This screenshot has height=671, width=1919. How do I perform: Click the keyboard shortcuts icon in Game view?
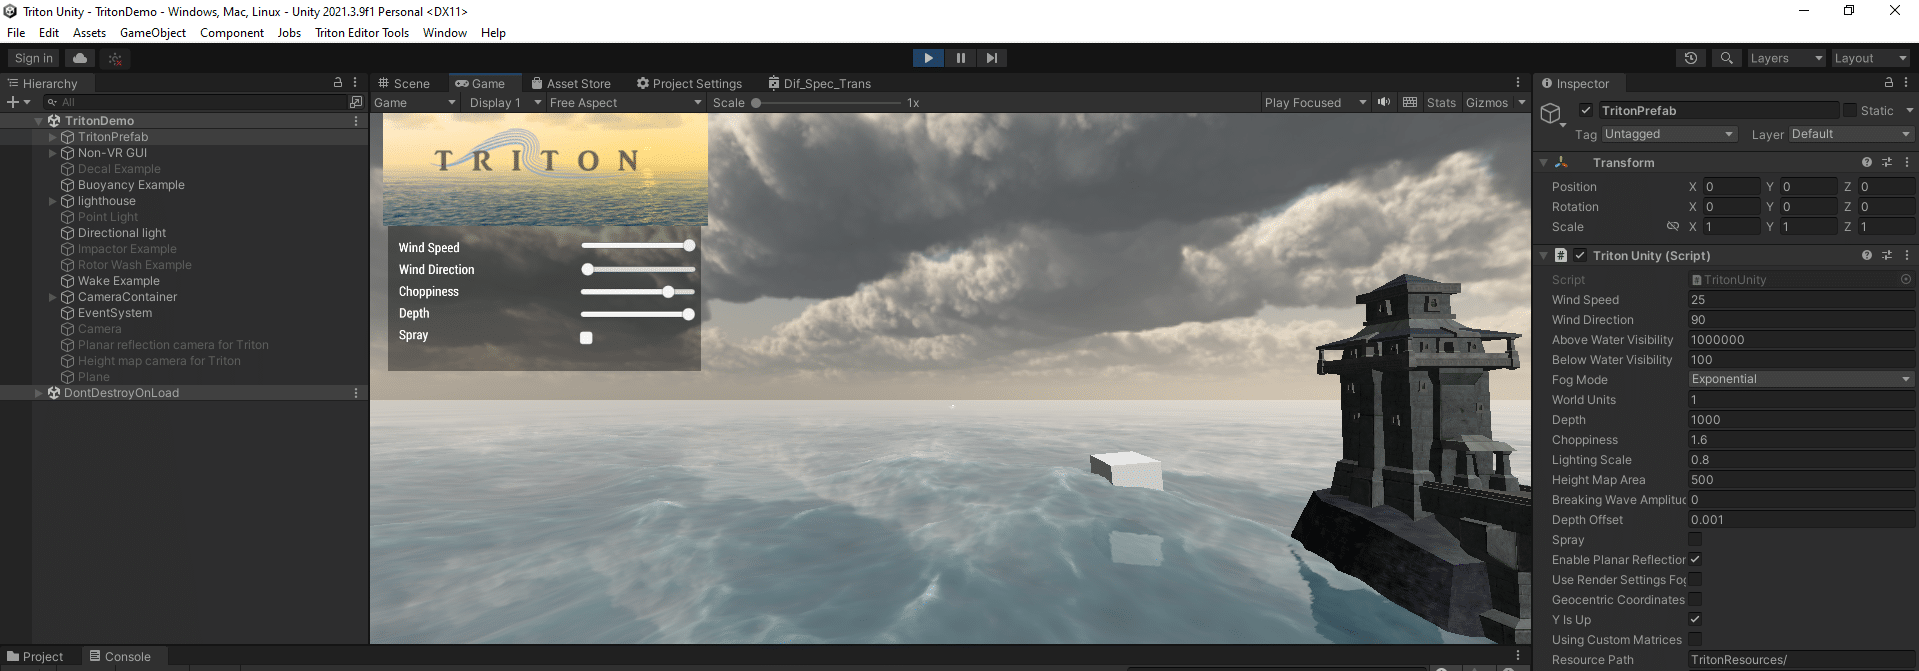pos(1410,102)
